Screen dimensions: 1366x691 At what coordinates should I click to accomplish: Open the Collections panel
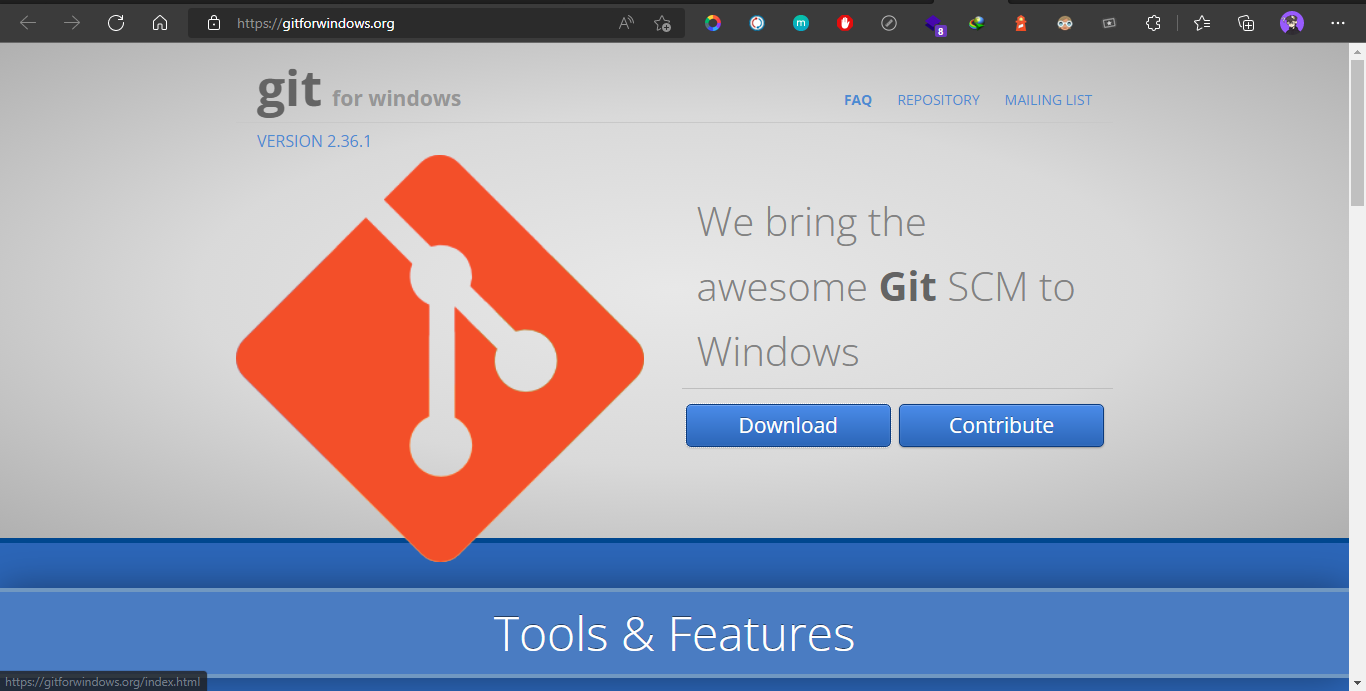[1246, 23]
